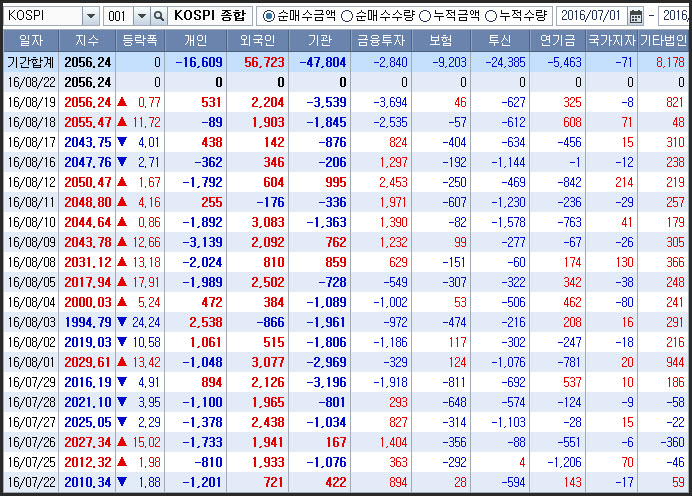Select the 누적수량 radio option
Image resolution: width=692 pixels, height=496 pixels.
tap(491, 16)
